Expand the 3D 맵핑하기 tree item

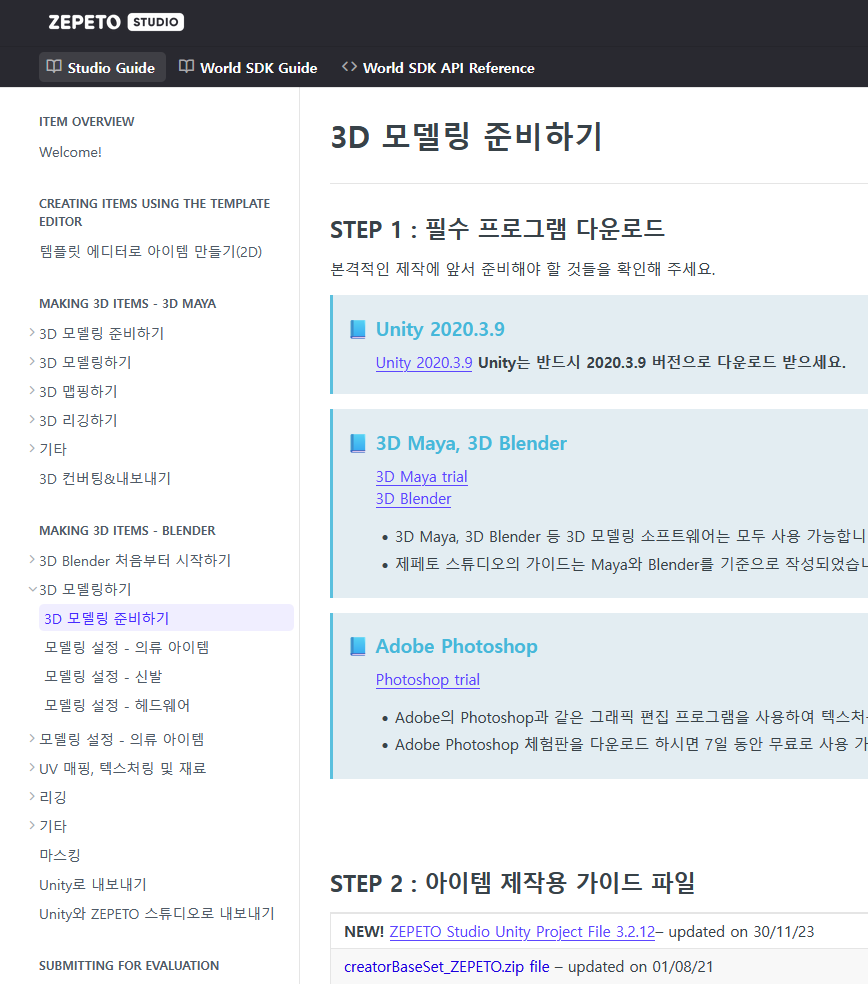(x=32, y=390)
